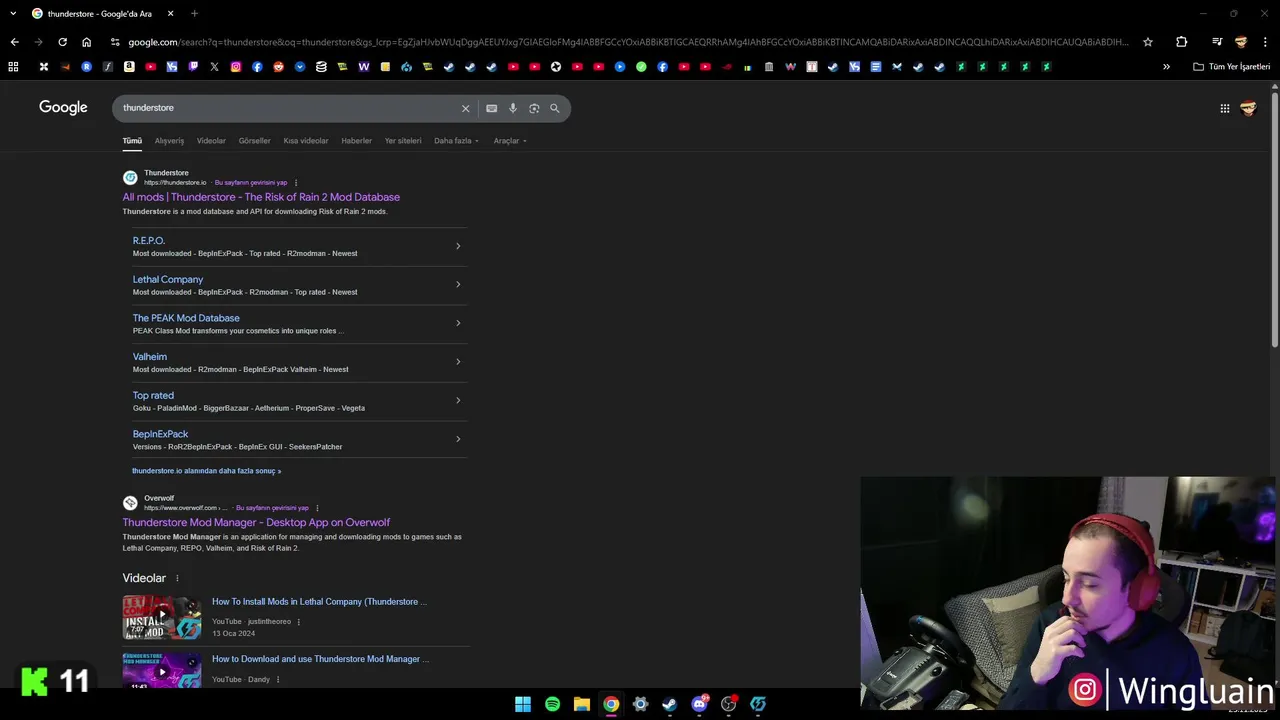This screenshot has width=1280, height=720.
Task: Open Steam from the taskbar
Action: 669,704
